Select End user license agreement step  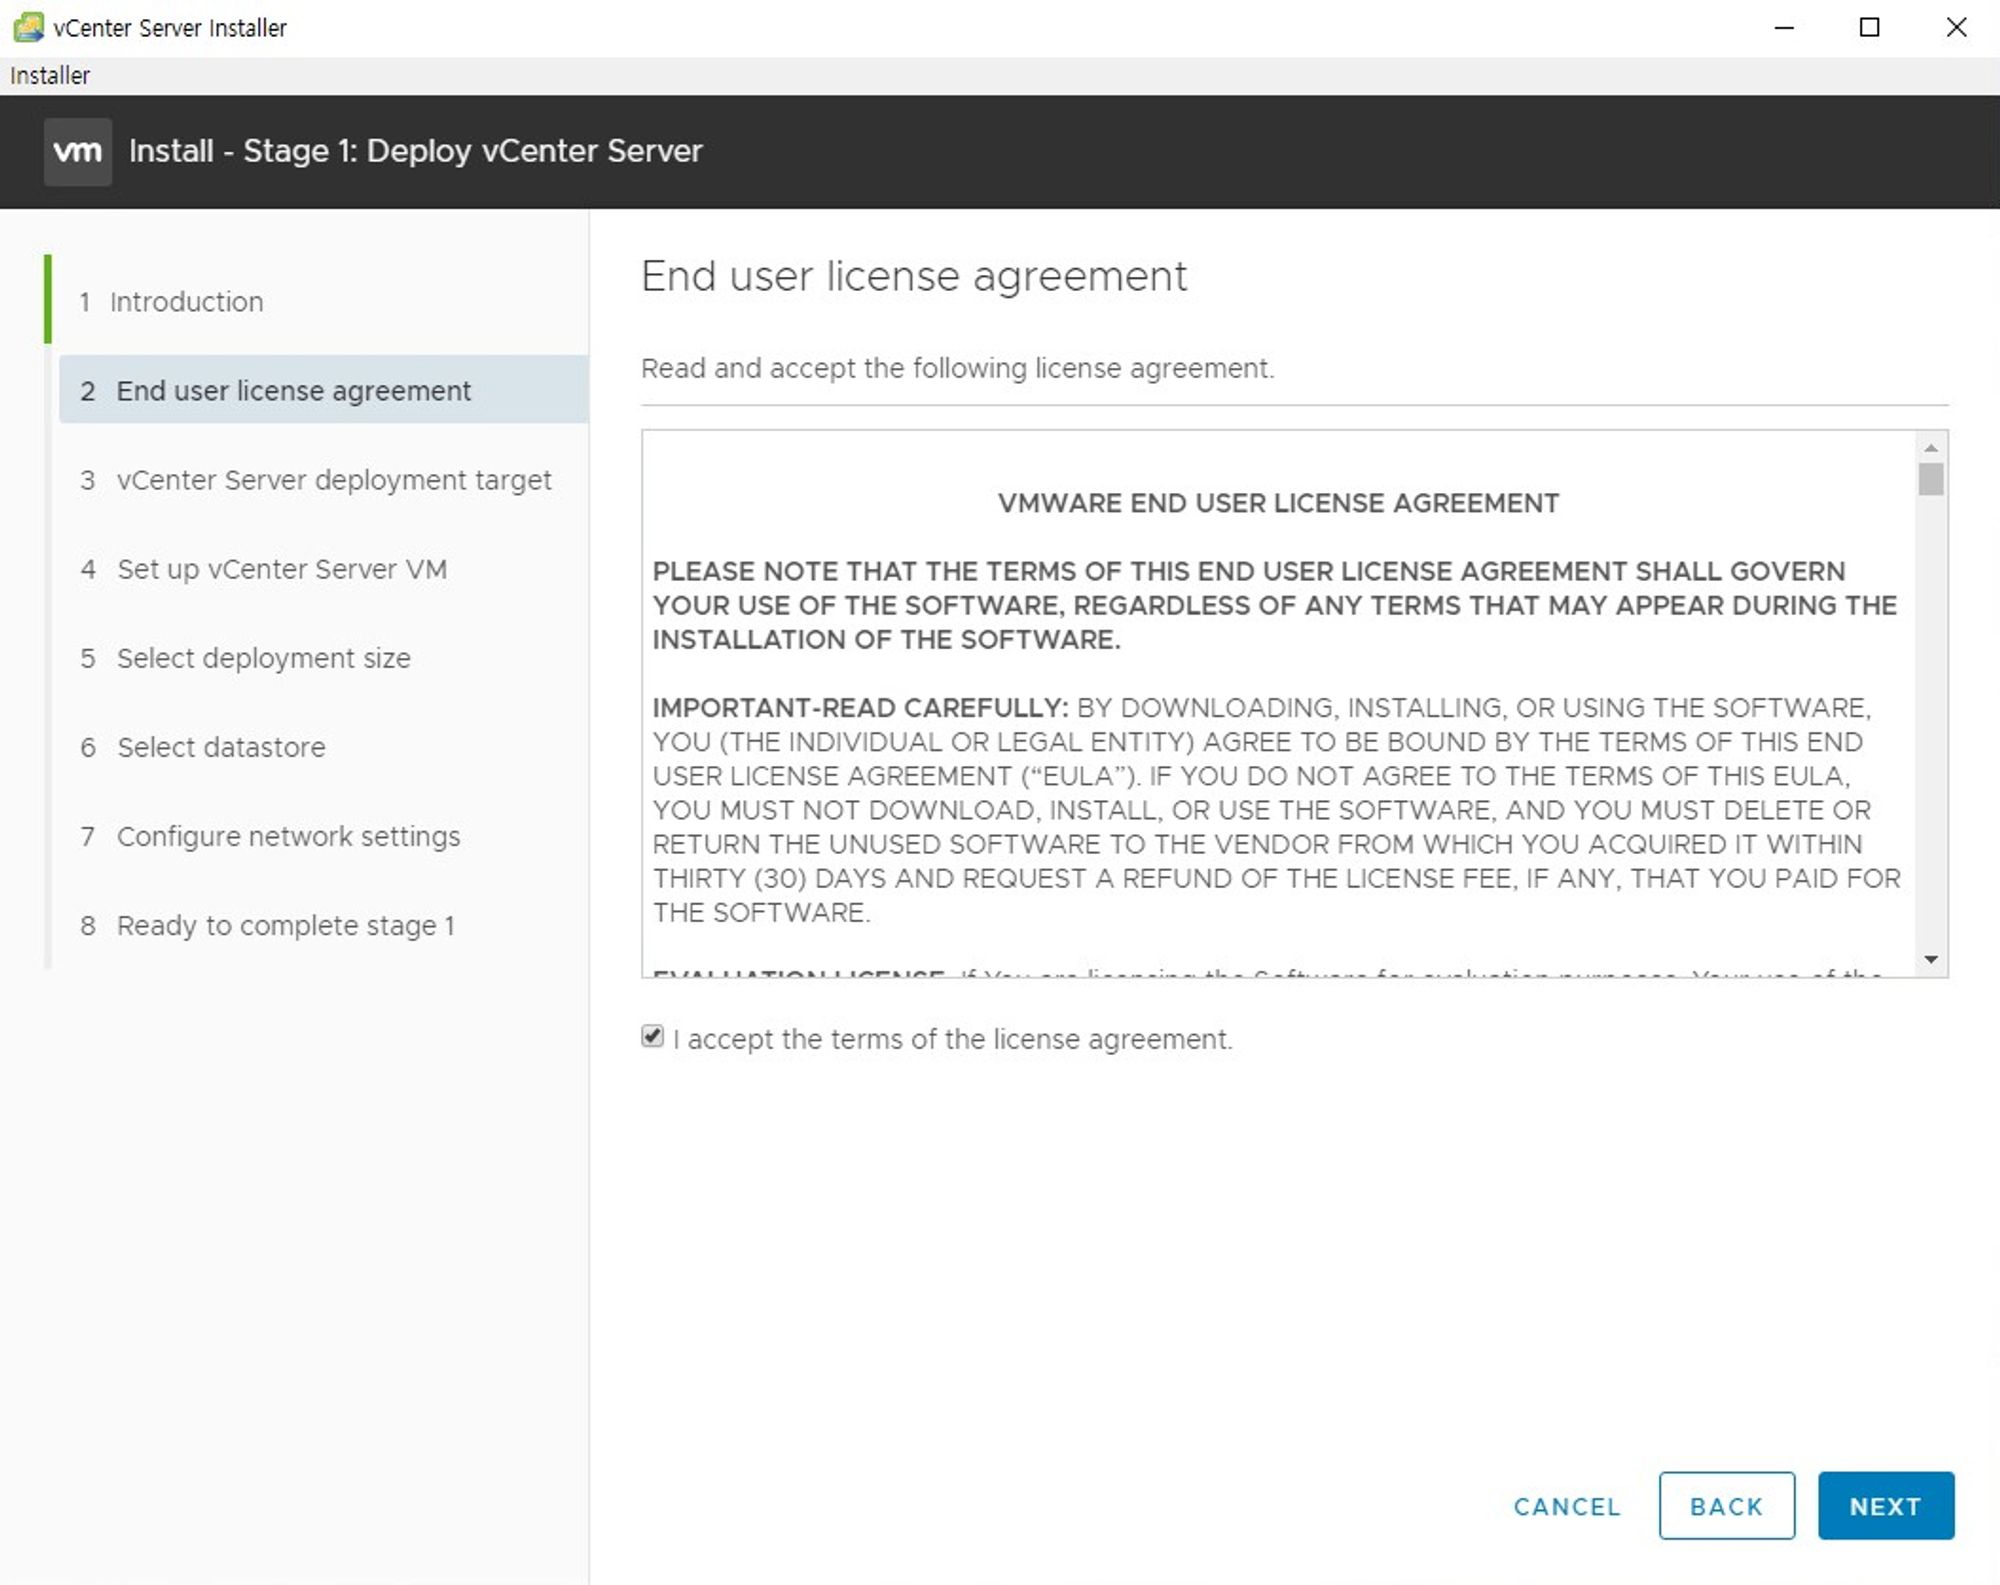point(292,391)
